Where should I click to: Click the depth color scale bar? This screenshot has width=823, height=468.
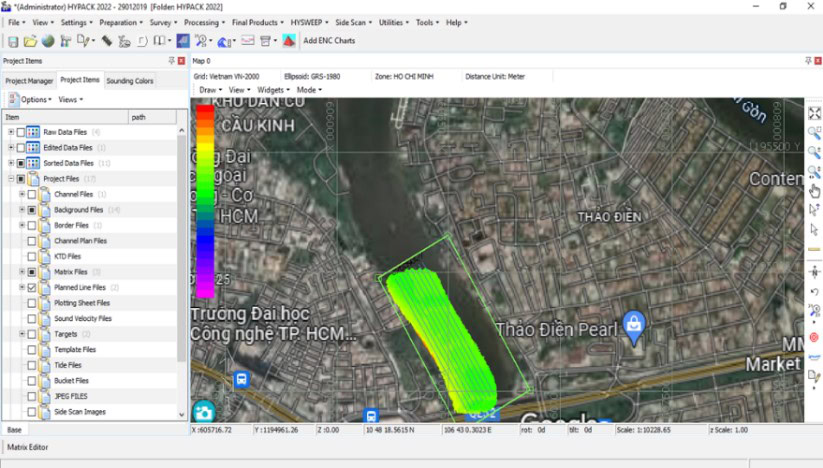click(205, 201)
